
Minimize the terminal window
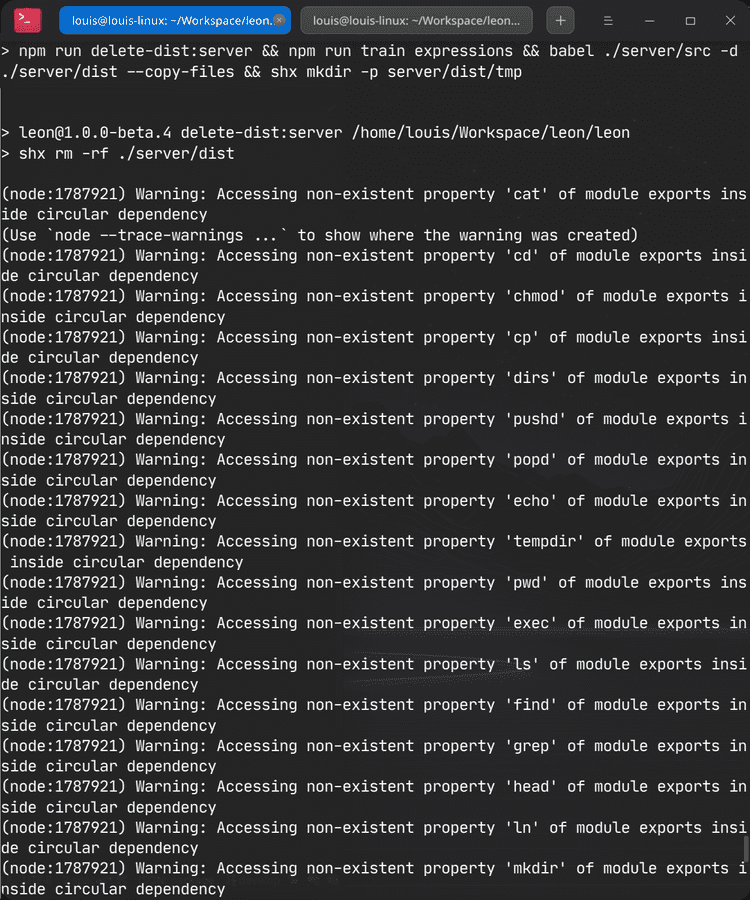(x=650, y=21)
